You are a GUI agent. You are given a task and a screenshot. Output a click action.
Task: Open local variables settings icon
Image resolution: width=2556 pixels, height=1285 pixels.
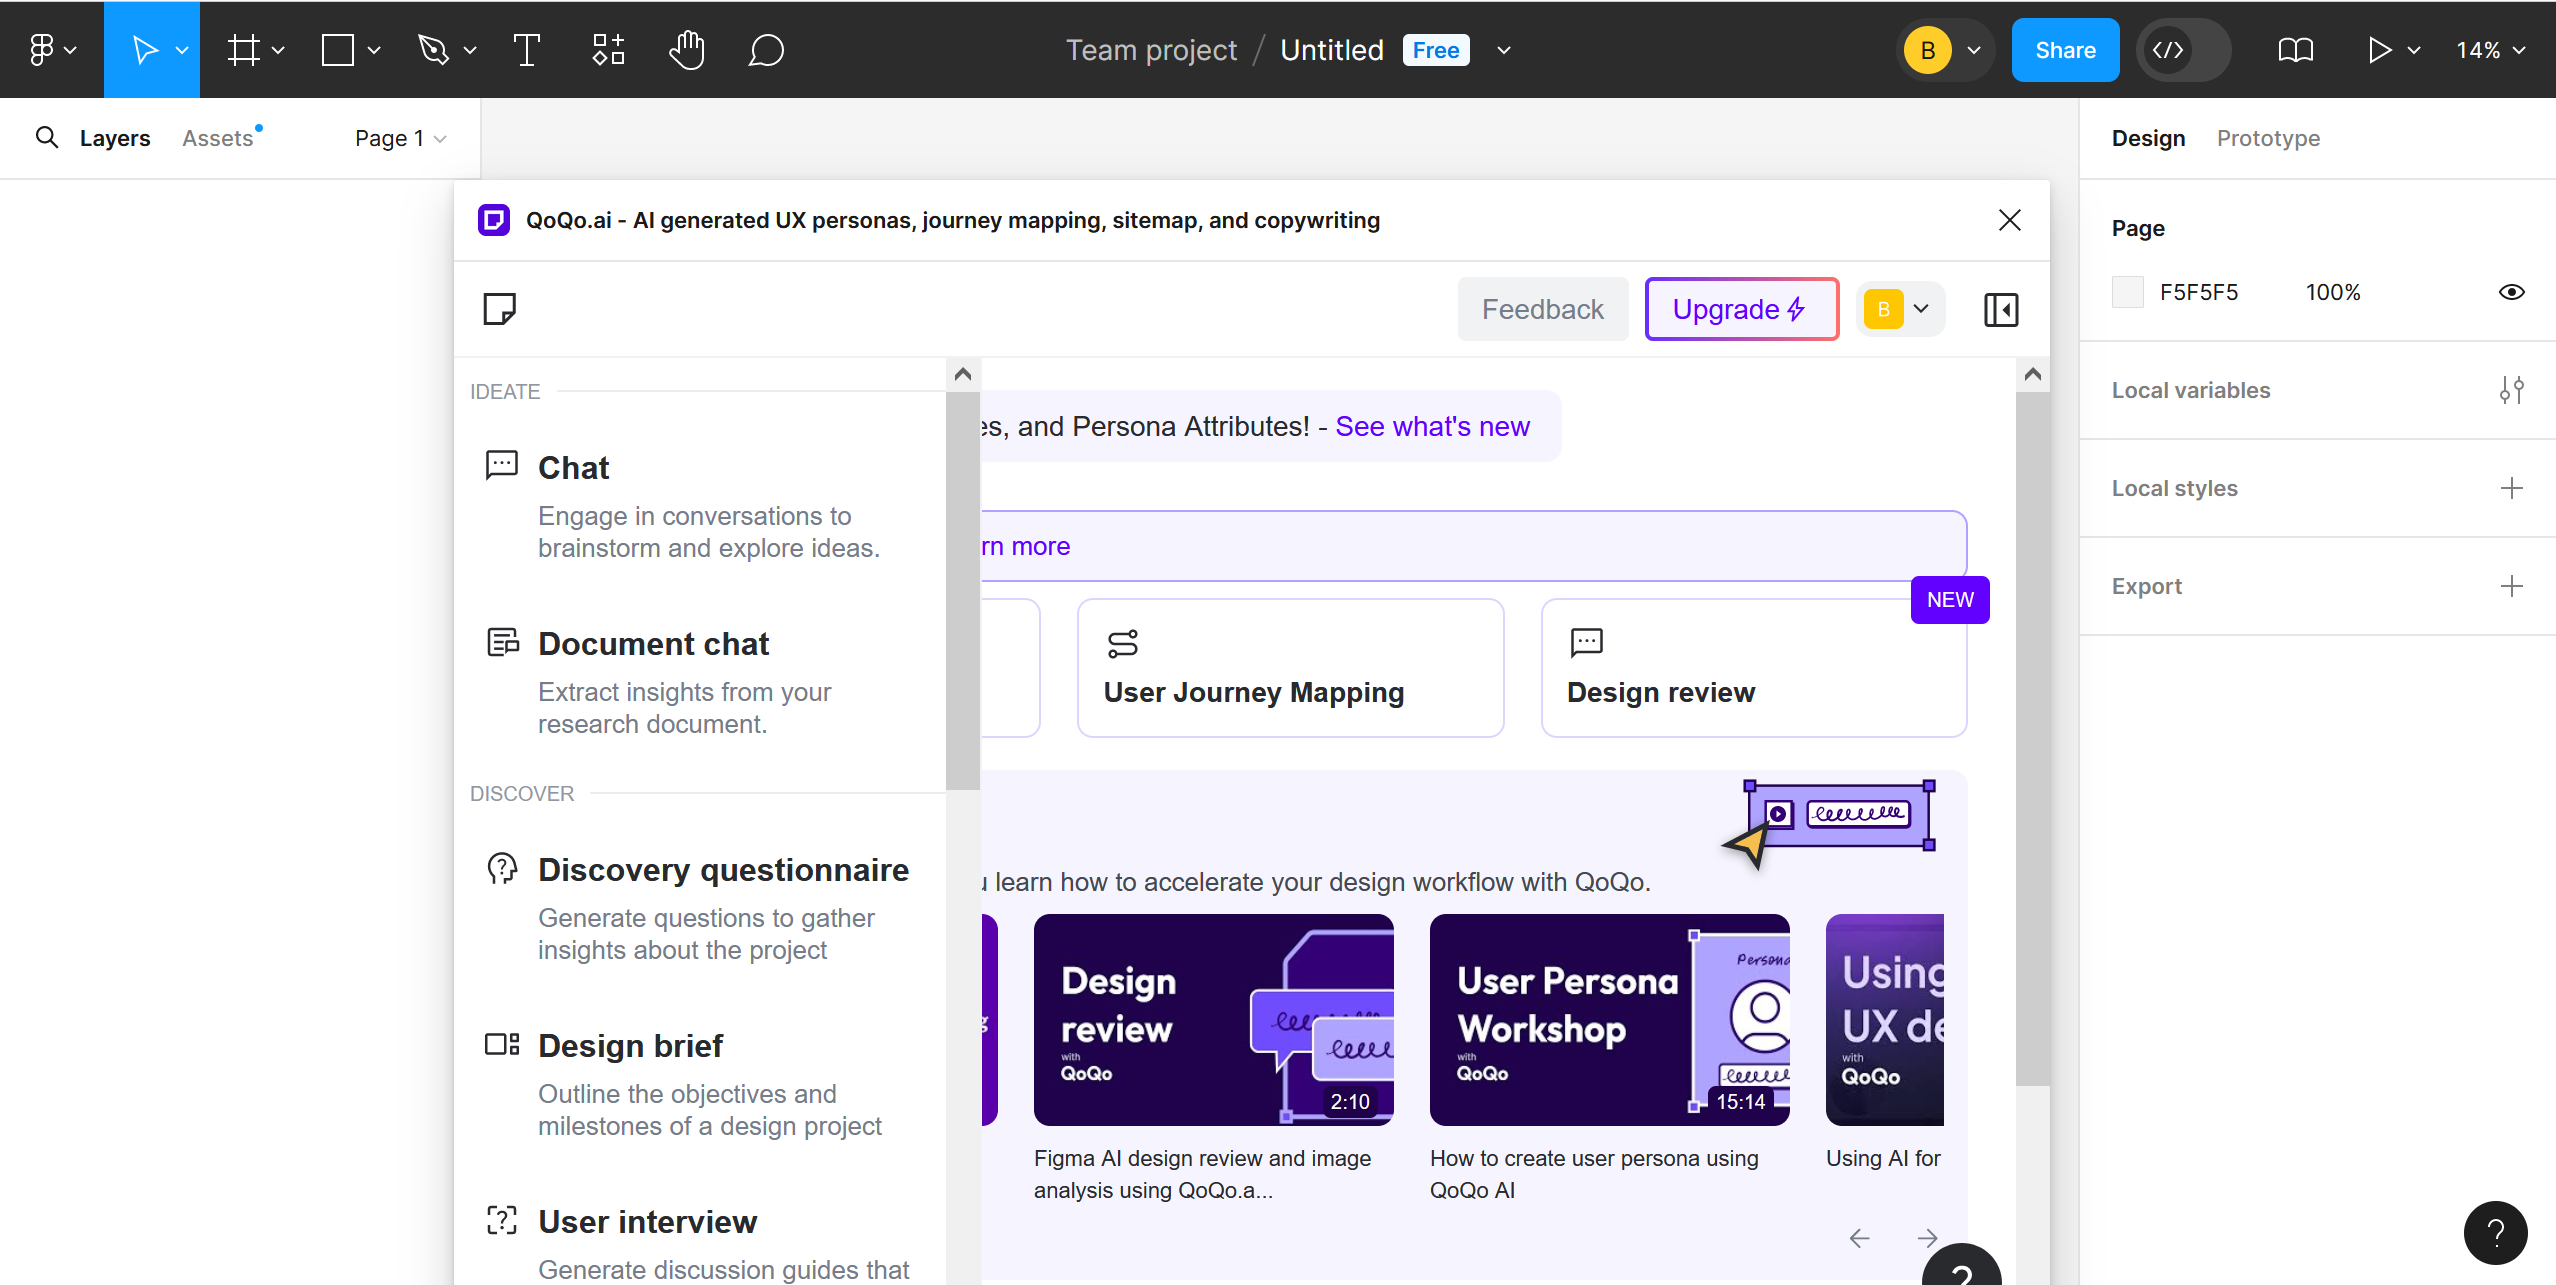click(x=2511, y=390)
